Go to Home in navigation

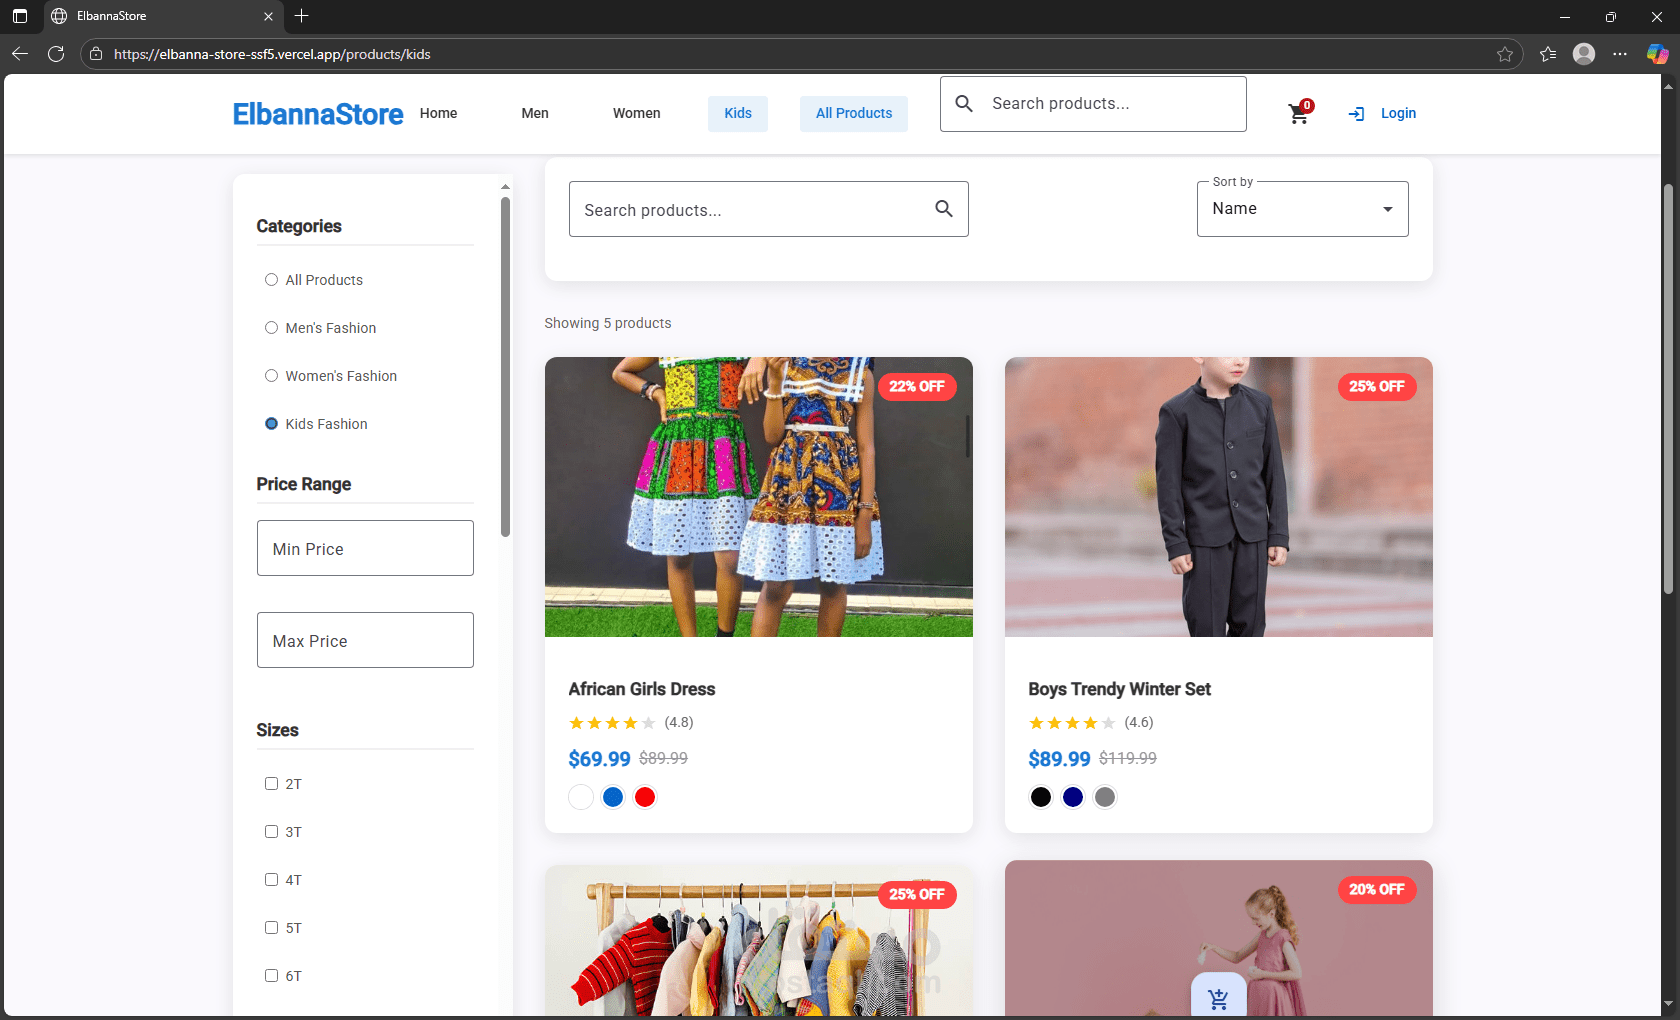[438, 114]
